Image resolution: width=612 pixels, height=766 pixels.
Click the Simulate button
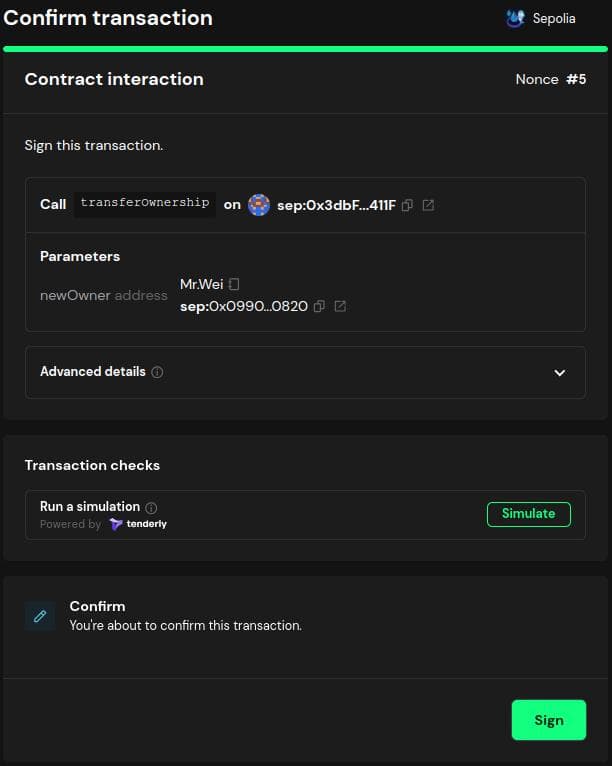[x=528, y=514]
